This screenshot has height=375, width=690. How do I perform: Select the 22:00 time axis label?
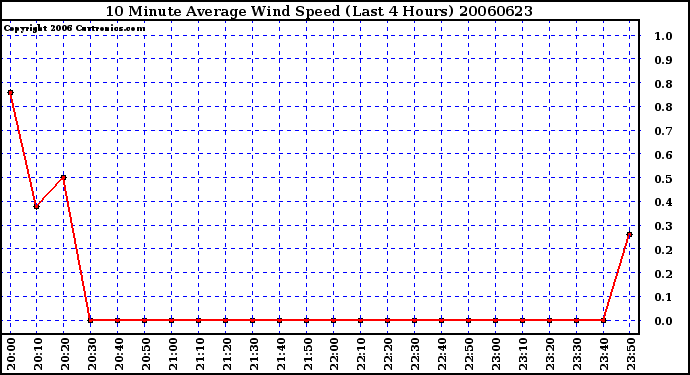[335, 354]
